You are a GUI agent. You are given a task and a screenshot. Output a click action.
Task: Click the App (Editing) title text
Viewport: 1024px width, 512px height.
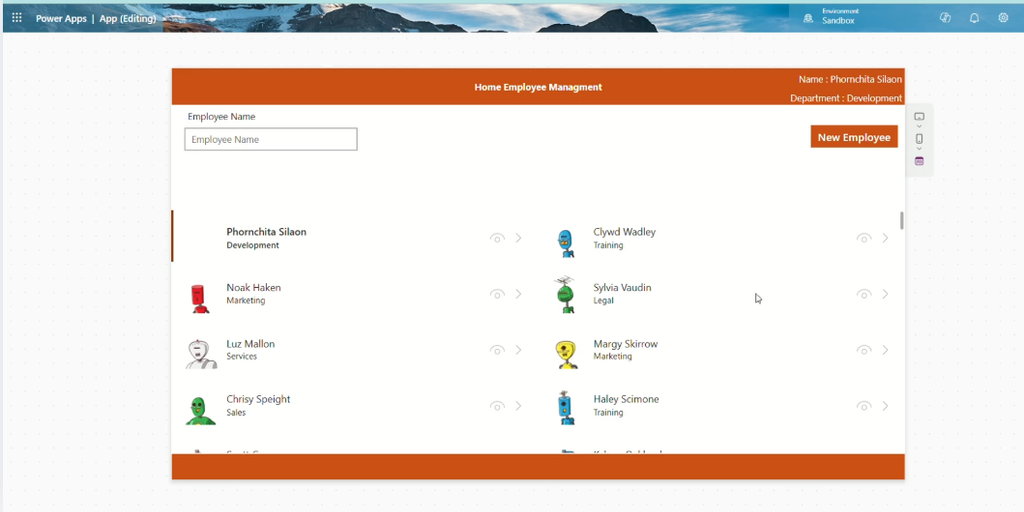coord(127,18)
